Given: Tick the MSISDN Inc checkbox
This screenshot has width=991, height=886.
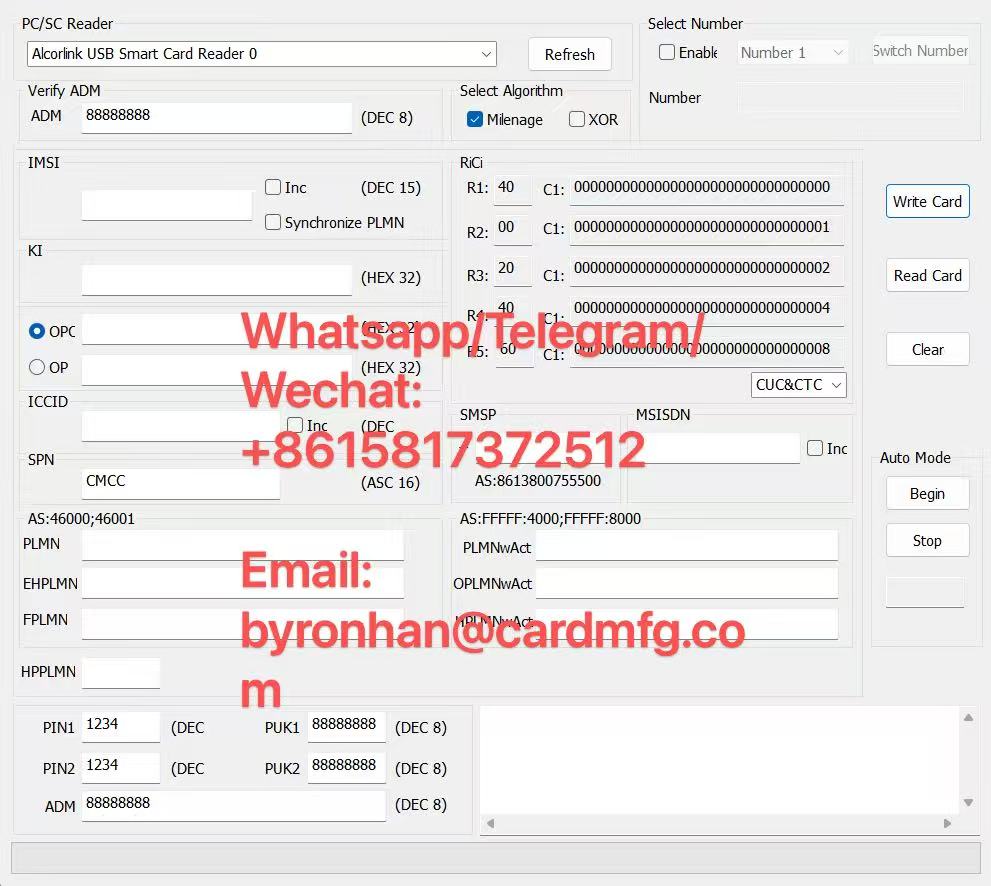Looking at the screenshot, I should pos(815,448).
